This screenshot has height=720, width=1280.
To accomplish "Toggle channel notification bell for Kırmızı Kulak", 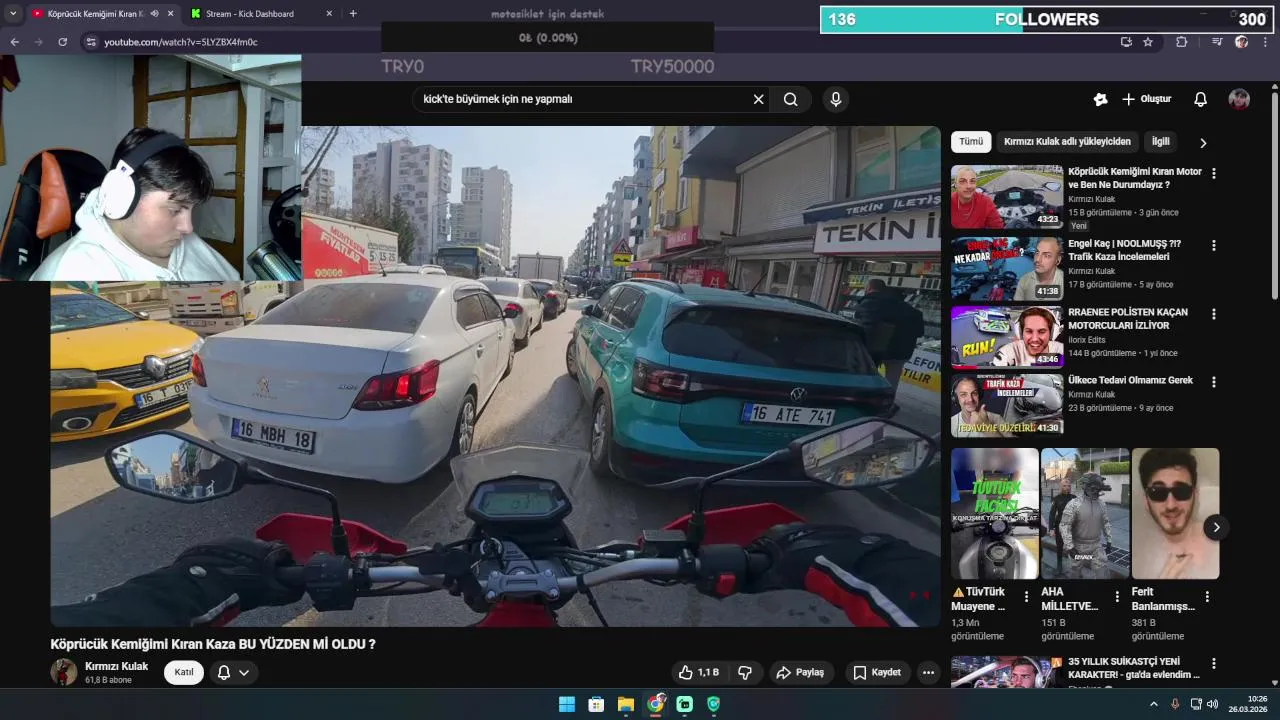I will 232,673.
